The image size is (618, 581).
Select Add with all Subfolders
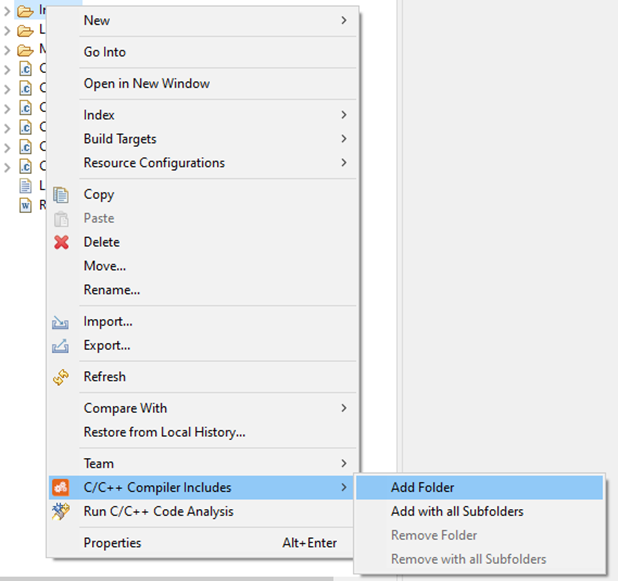point(457,512)
